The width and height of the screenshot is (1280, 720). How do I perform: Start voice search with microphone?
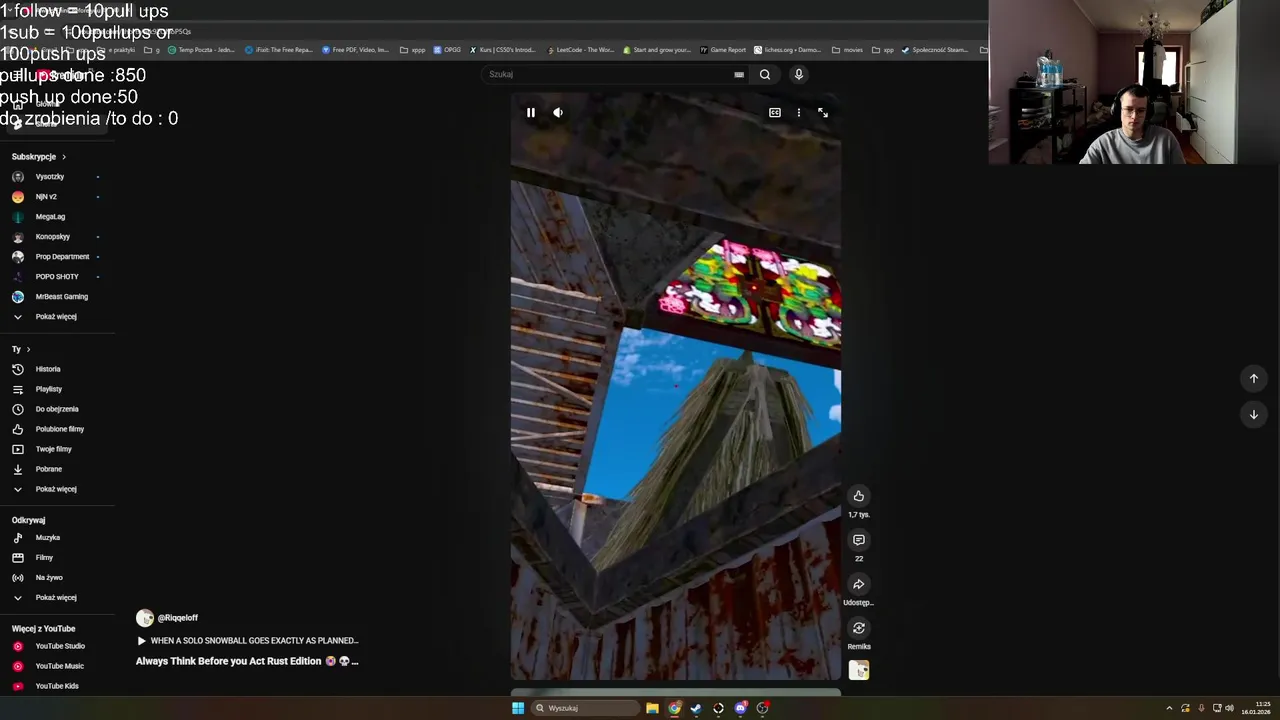(x=798, y=74)
